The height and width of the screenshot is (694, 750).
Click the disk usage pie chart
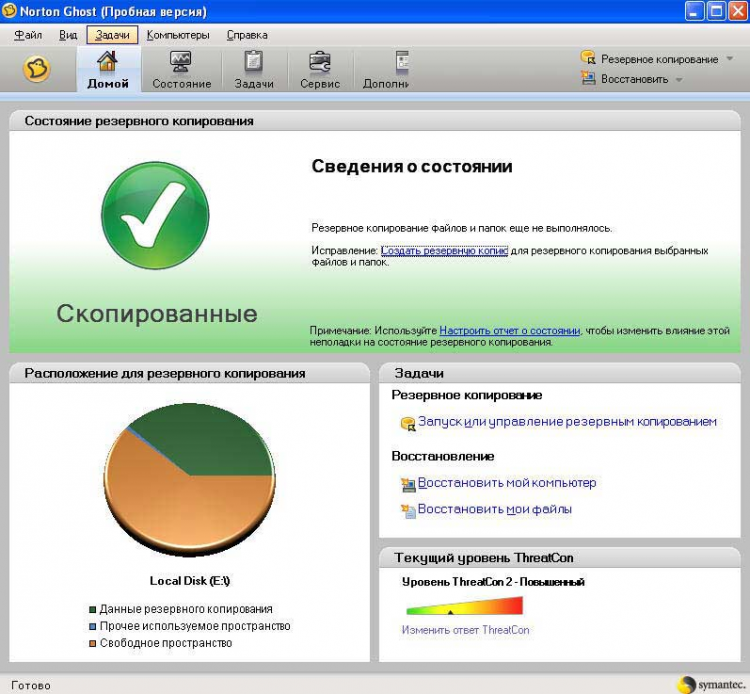click(189, 480)
